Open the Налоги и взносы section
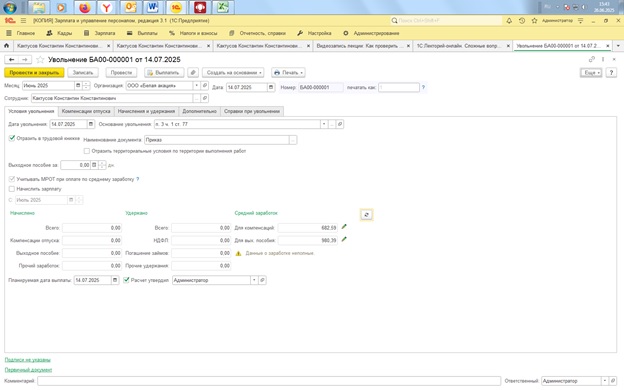 [193, 33]
